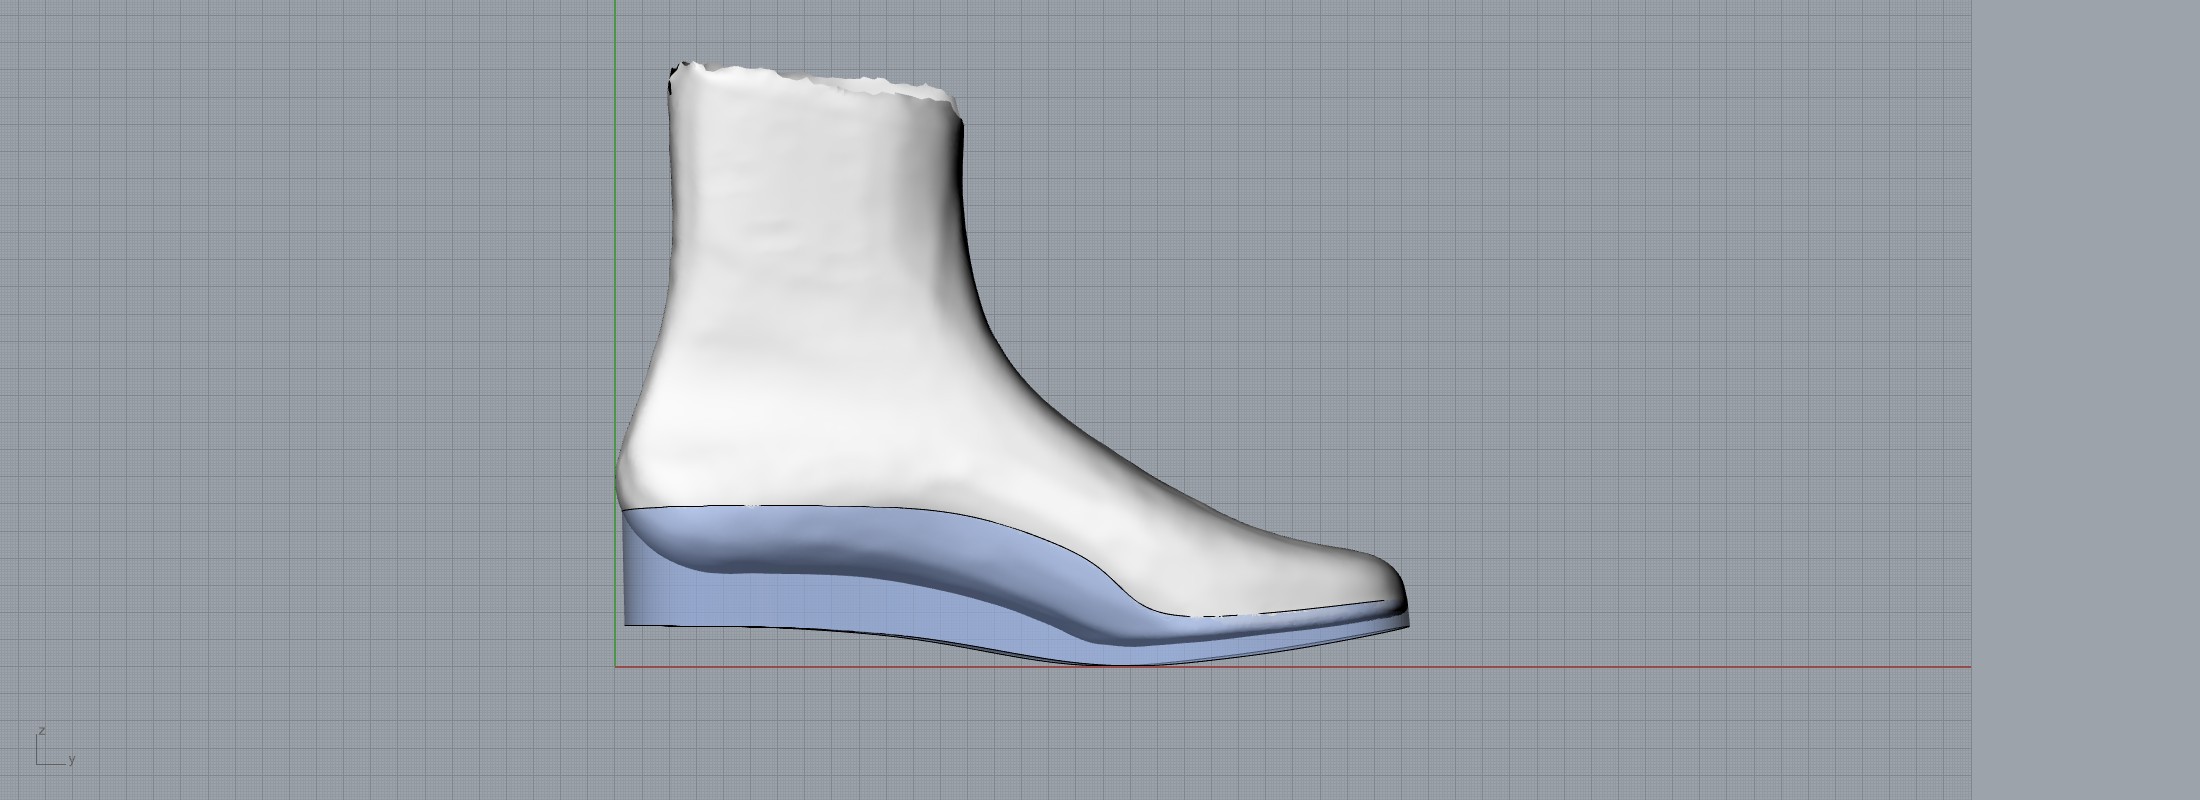Click the z label on the axes icon
Image resolution: width=2200 pixels, height=800 pixels.
42,732
